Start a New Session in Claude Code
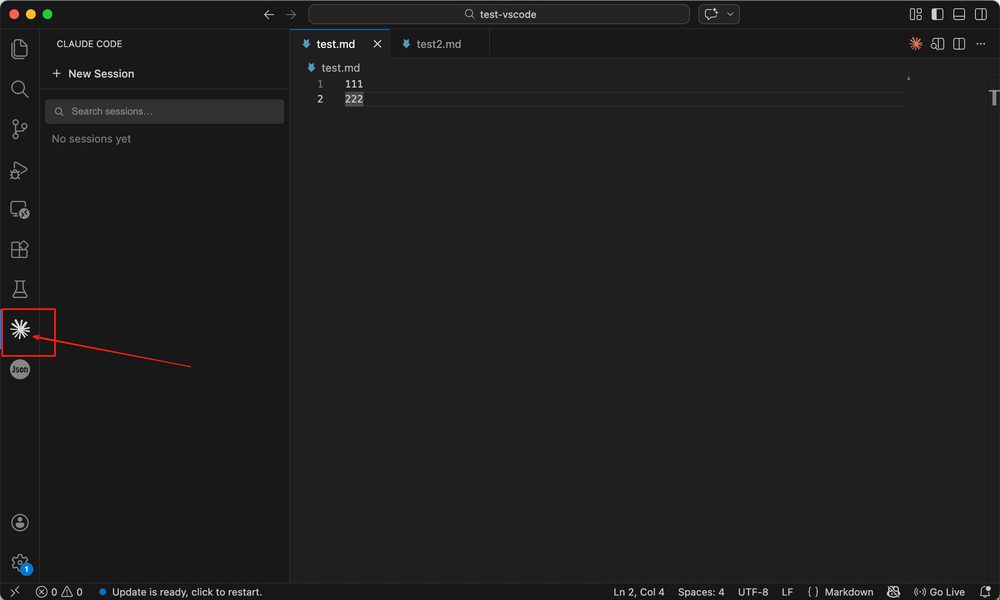This screenshot has height=600, width=1000. [93, 74]
